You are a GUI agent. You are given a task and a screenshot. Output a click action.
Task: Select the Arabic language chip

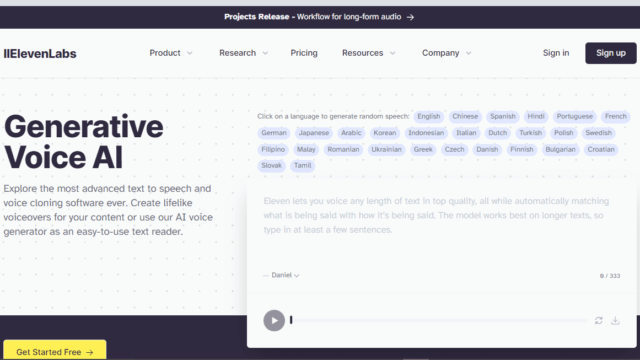coord(351,133)
